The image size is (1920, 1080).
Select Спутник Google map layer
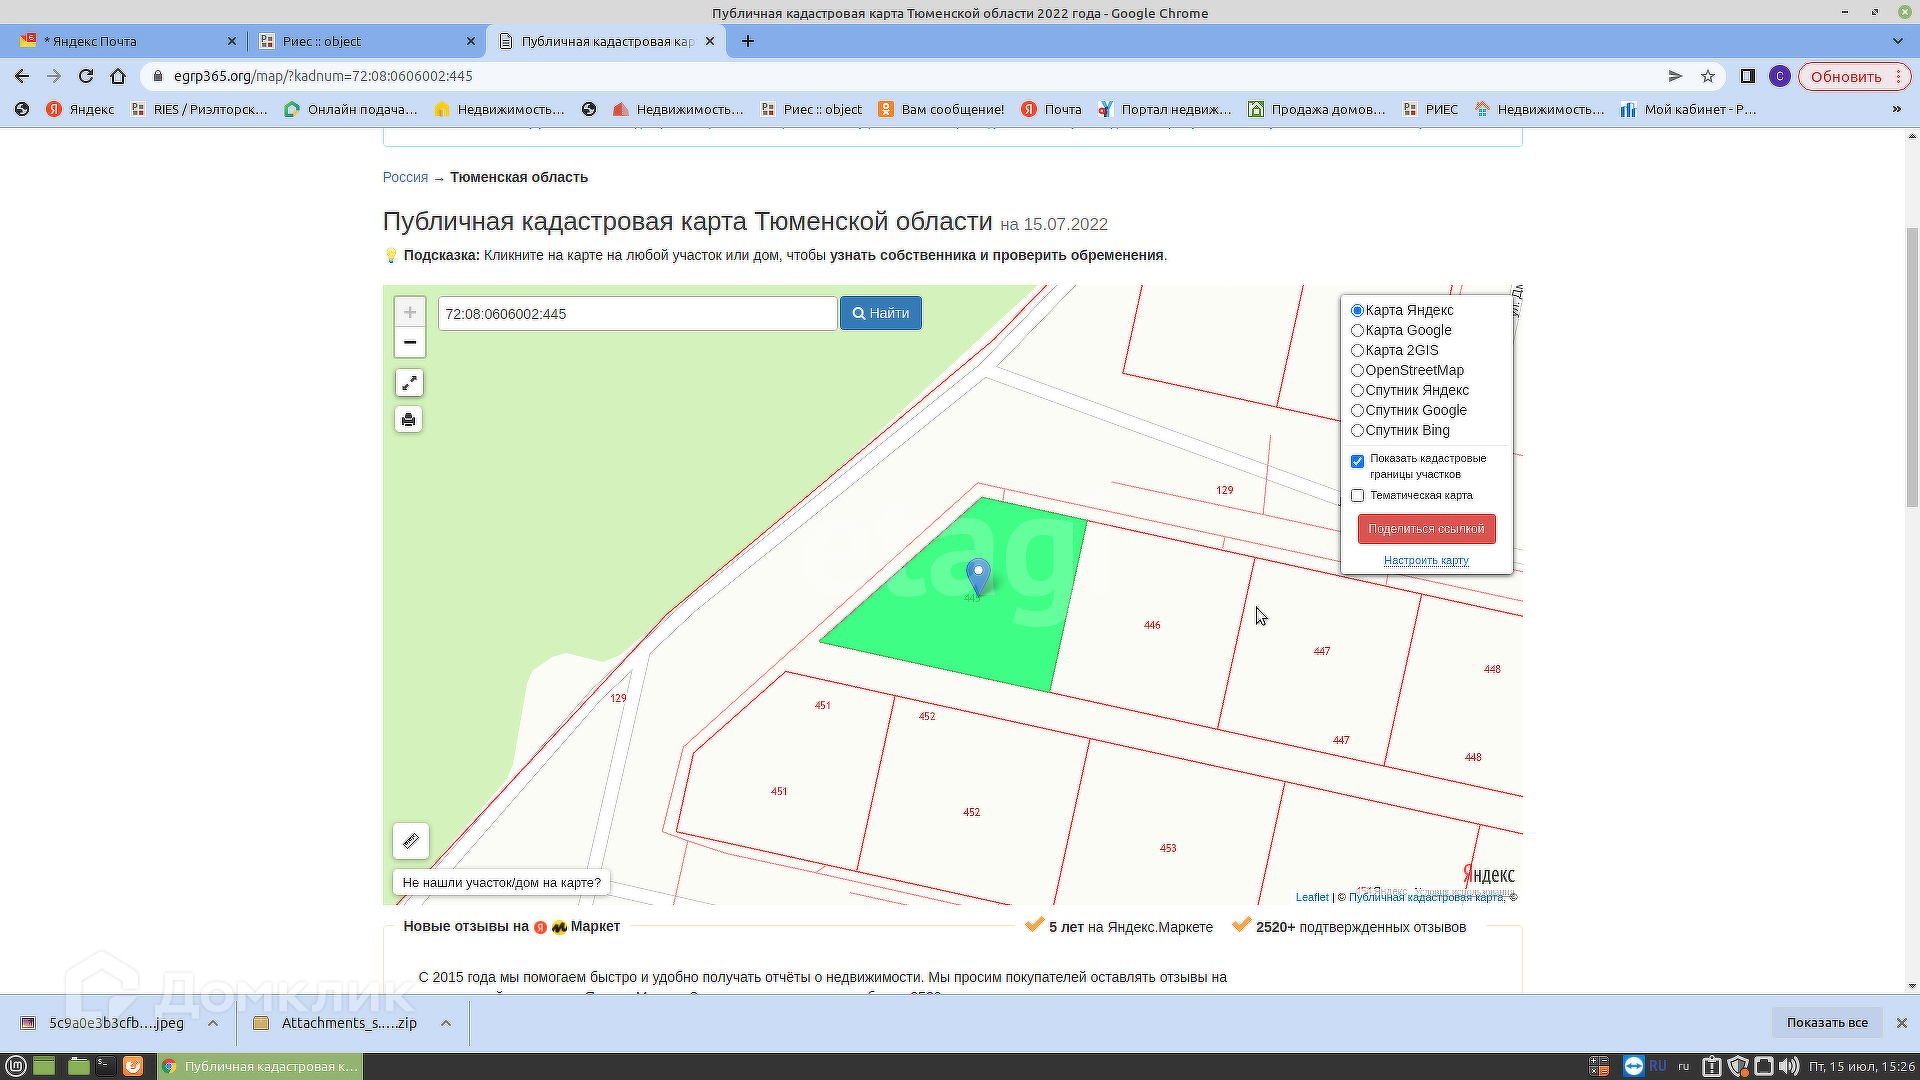[1357, 410]
